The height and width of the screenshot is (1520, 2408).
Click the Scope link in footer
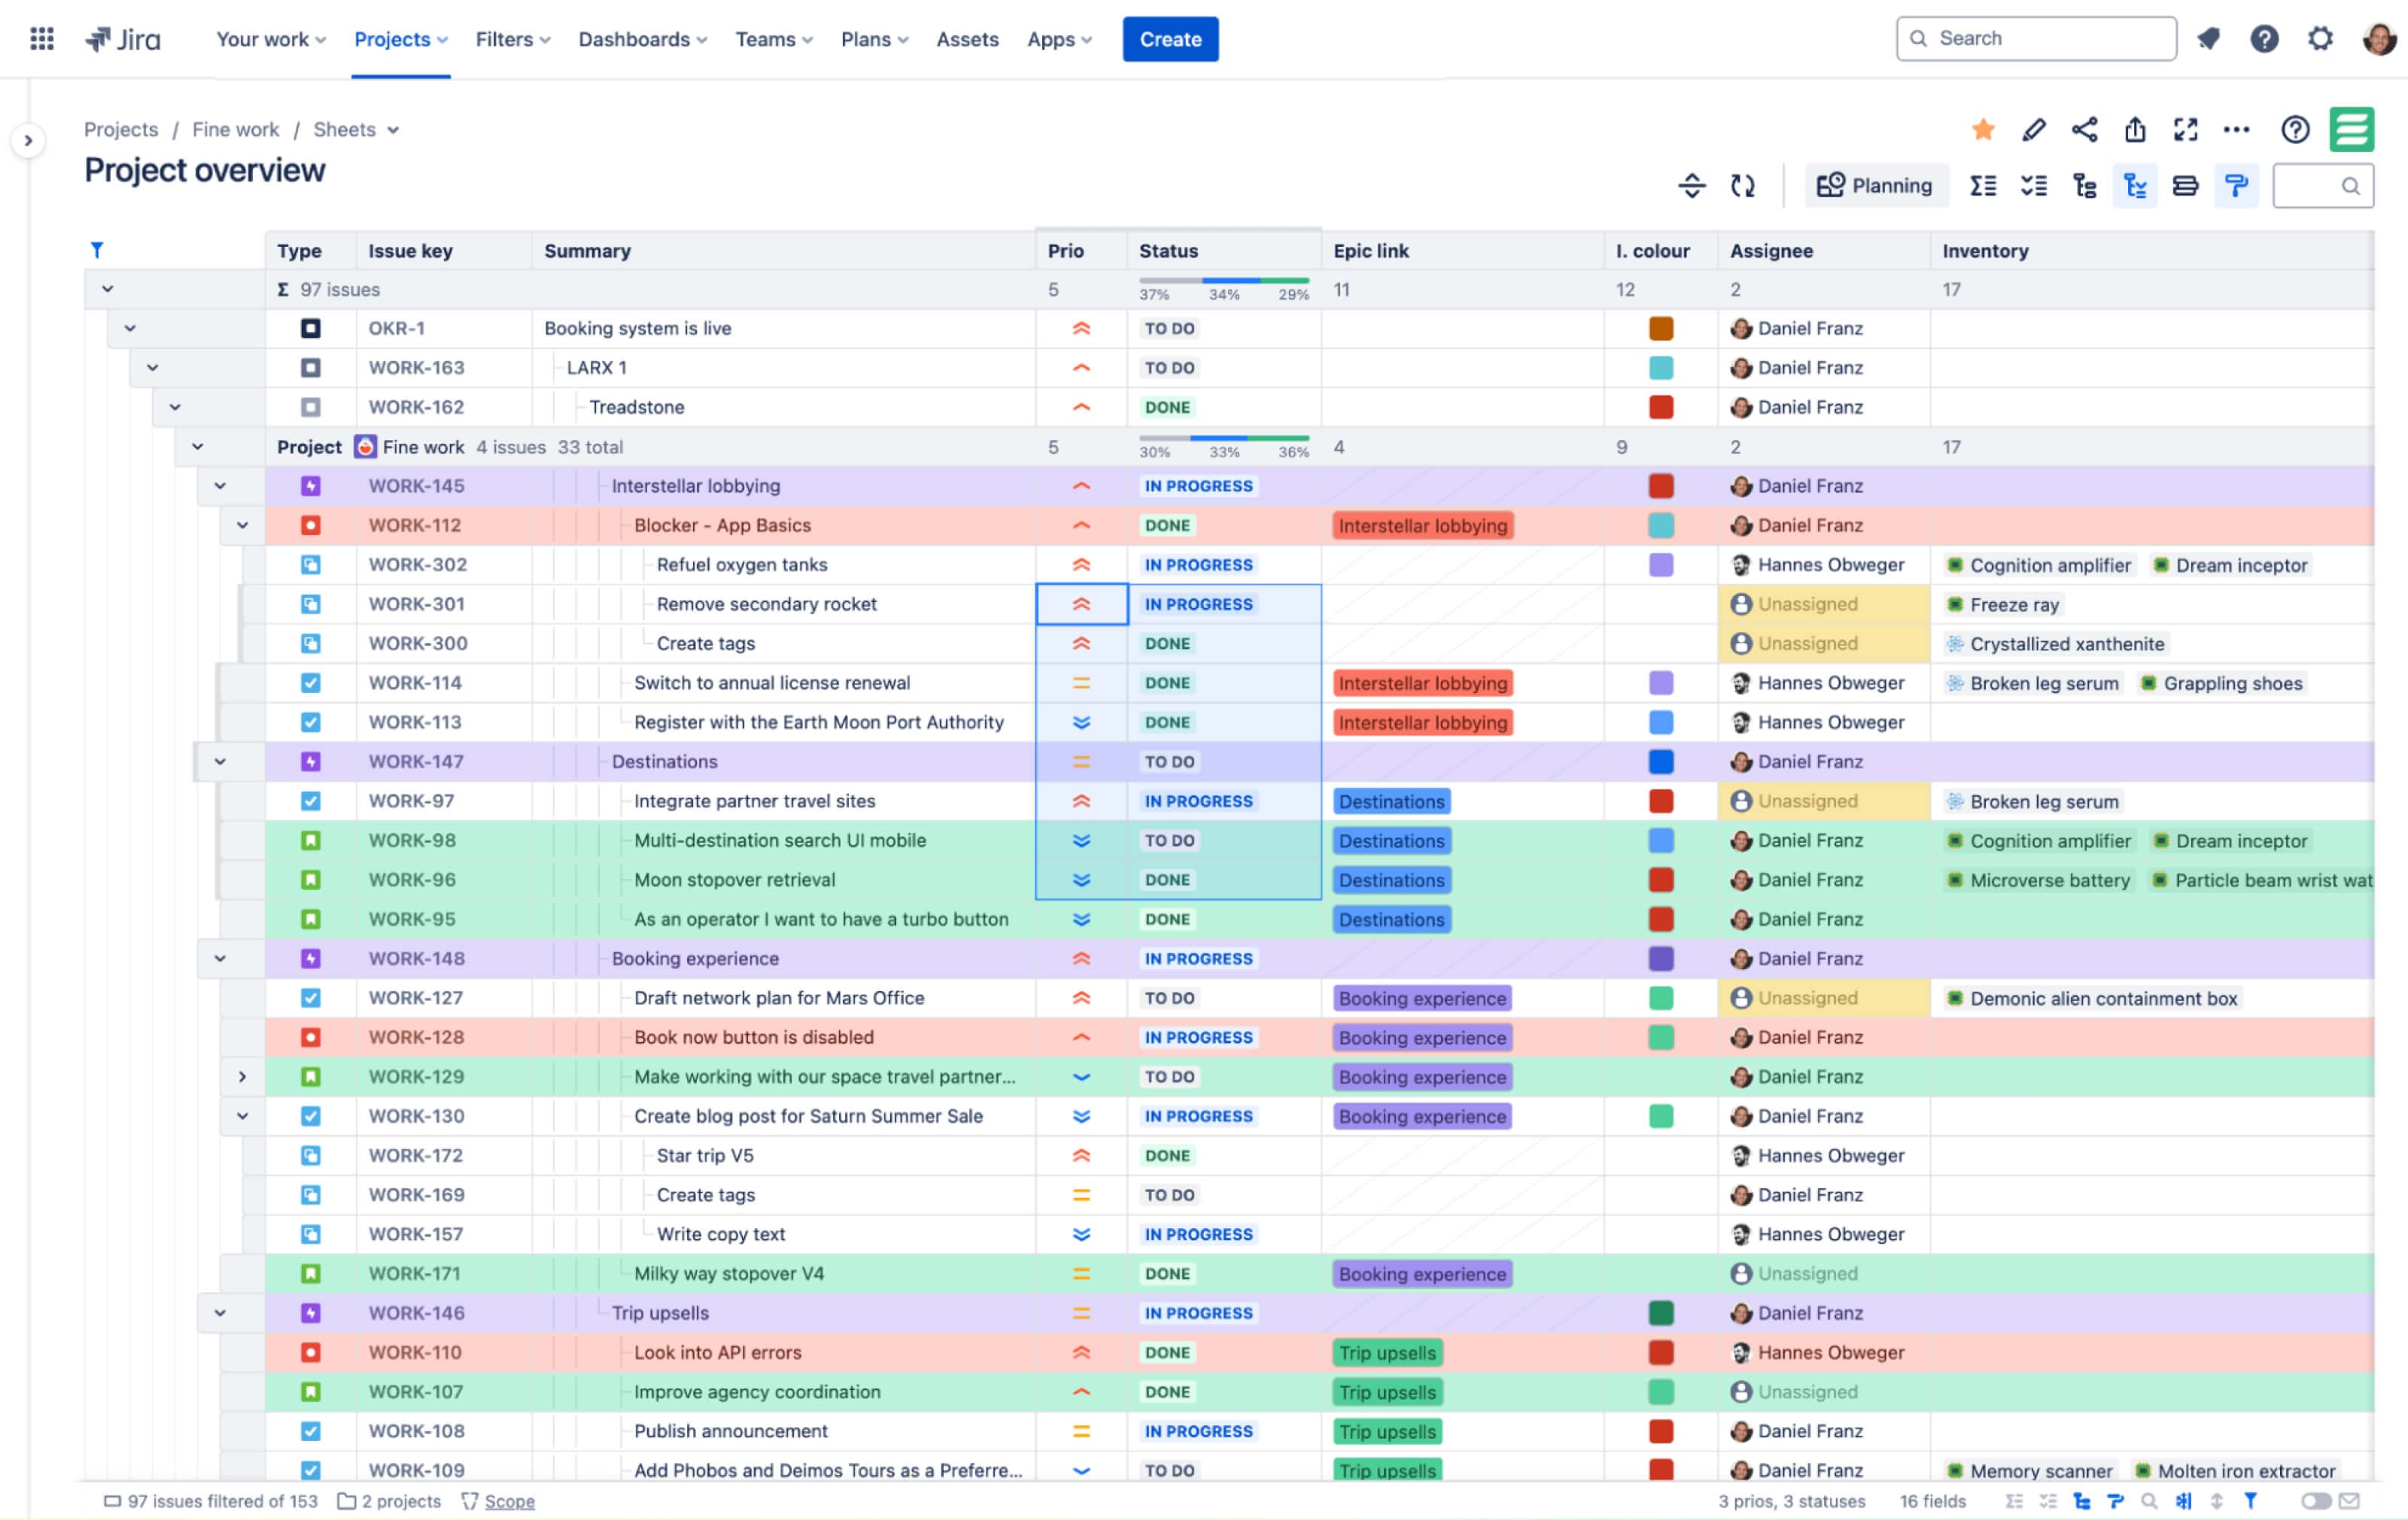pyautogui.click(x=509, y=1501)
